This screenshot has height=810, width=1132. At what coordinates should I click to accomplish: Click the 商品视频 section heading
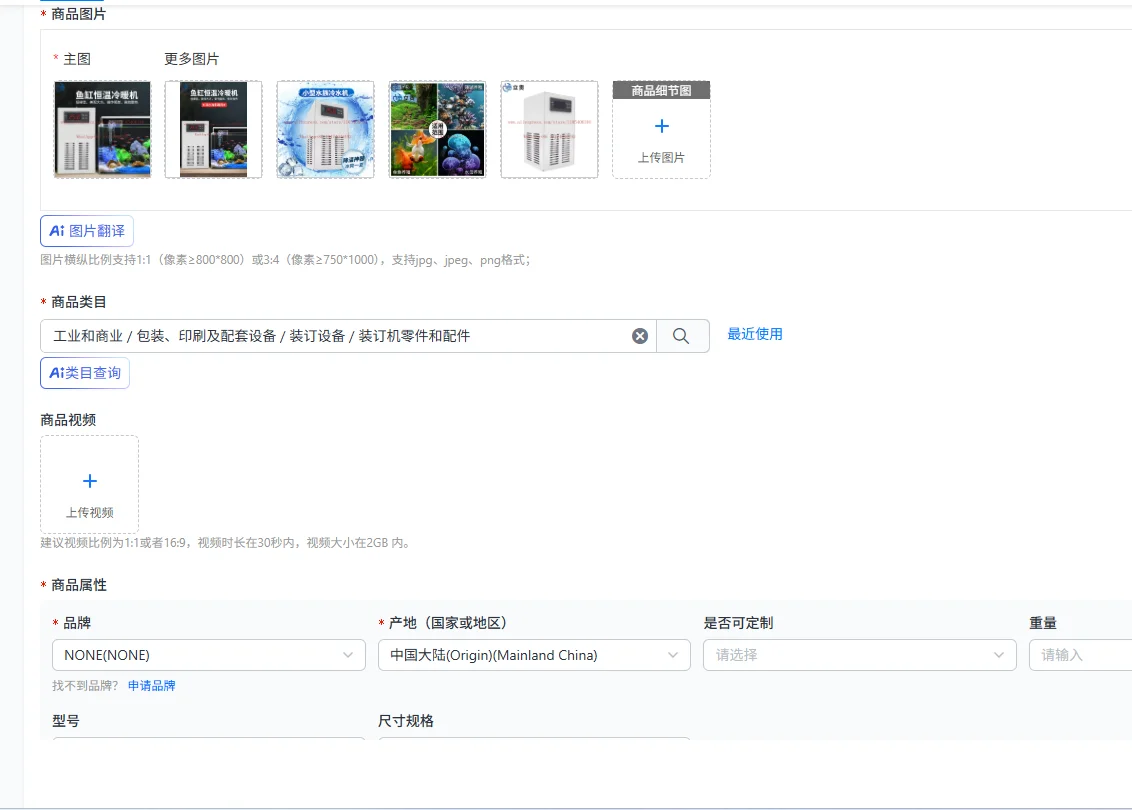[68, 420]
